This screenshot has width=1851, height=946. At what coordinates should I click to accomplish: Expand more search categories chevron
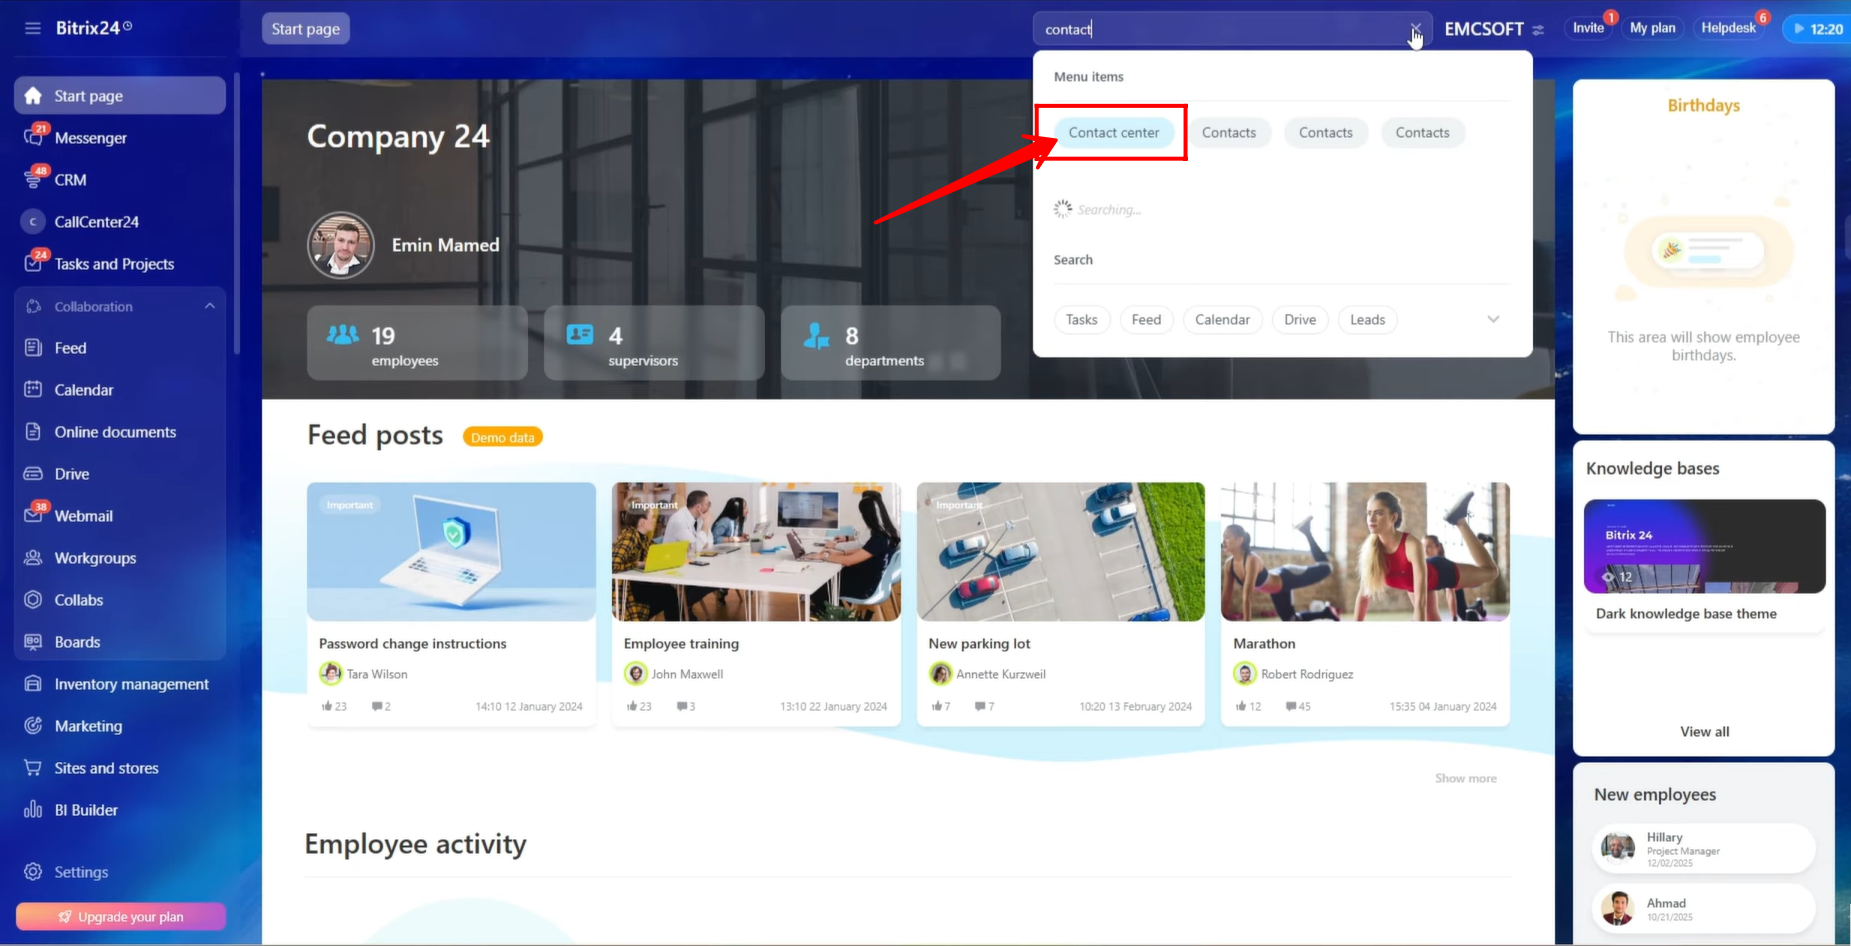click(x=1493, y=319)
